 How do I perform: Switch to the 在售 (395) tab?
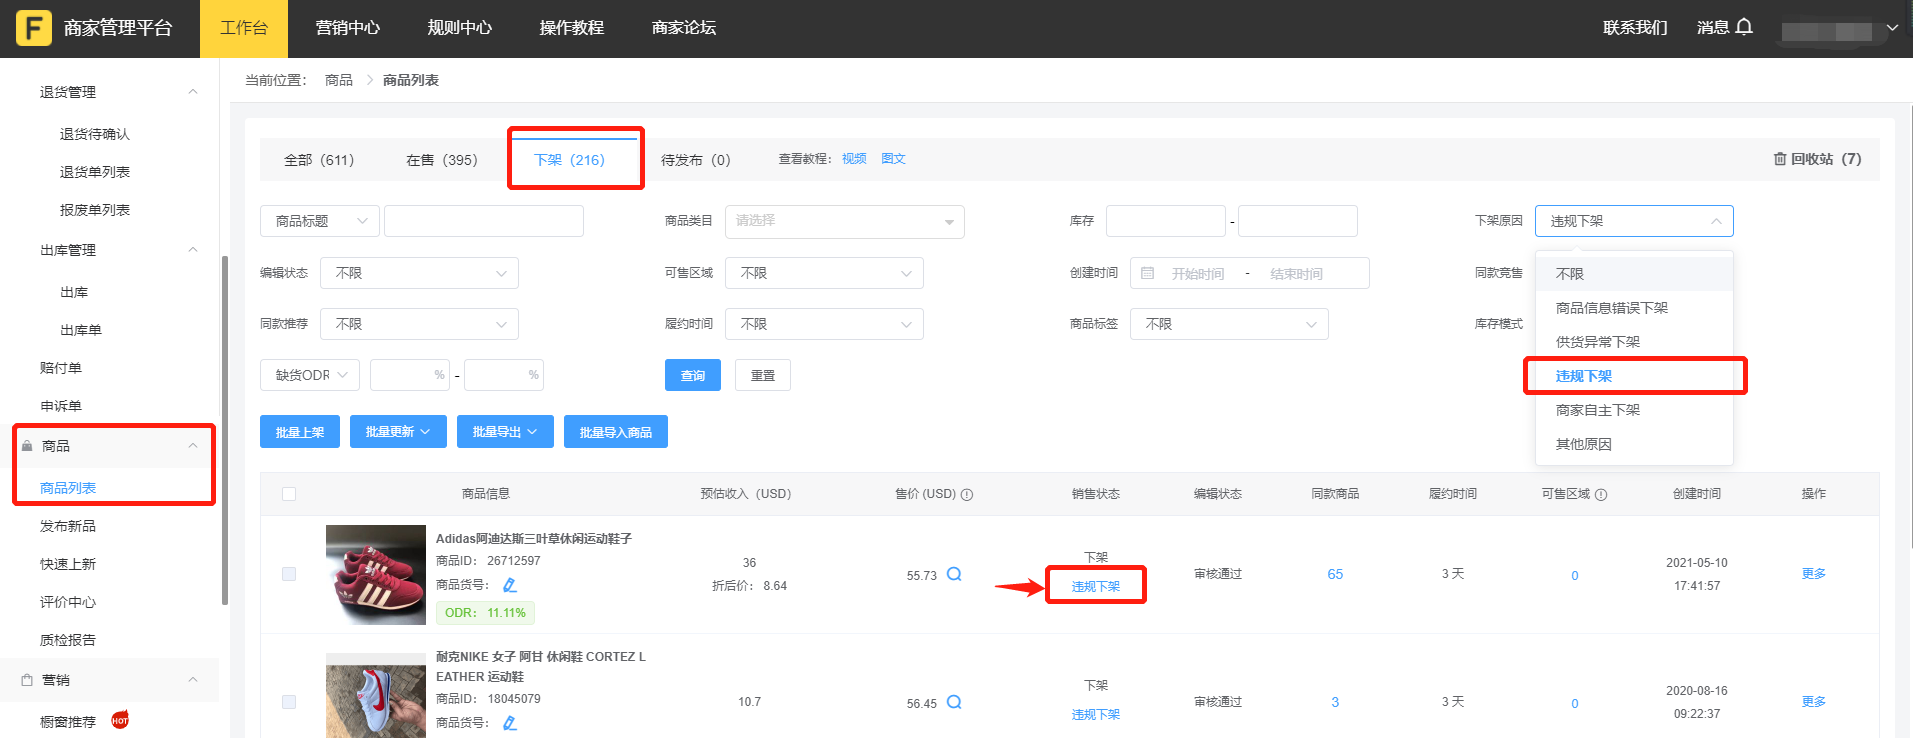tap(441, 160)
